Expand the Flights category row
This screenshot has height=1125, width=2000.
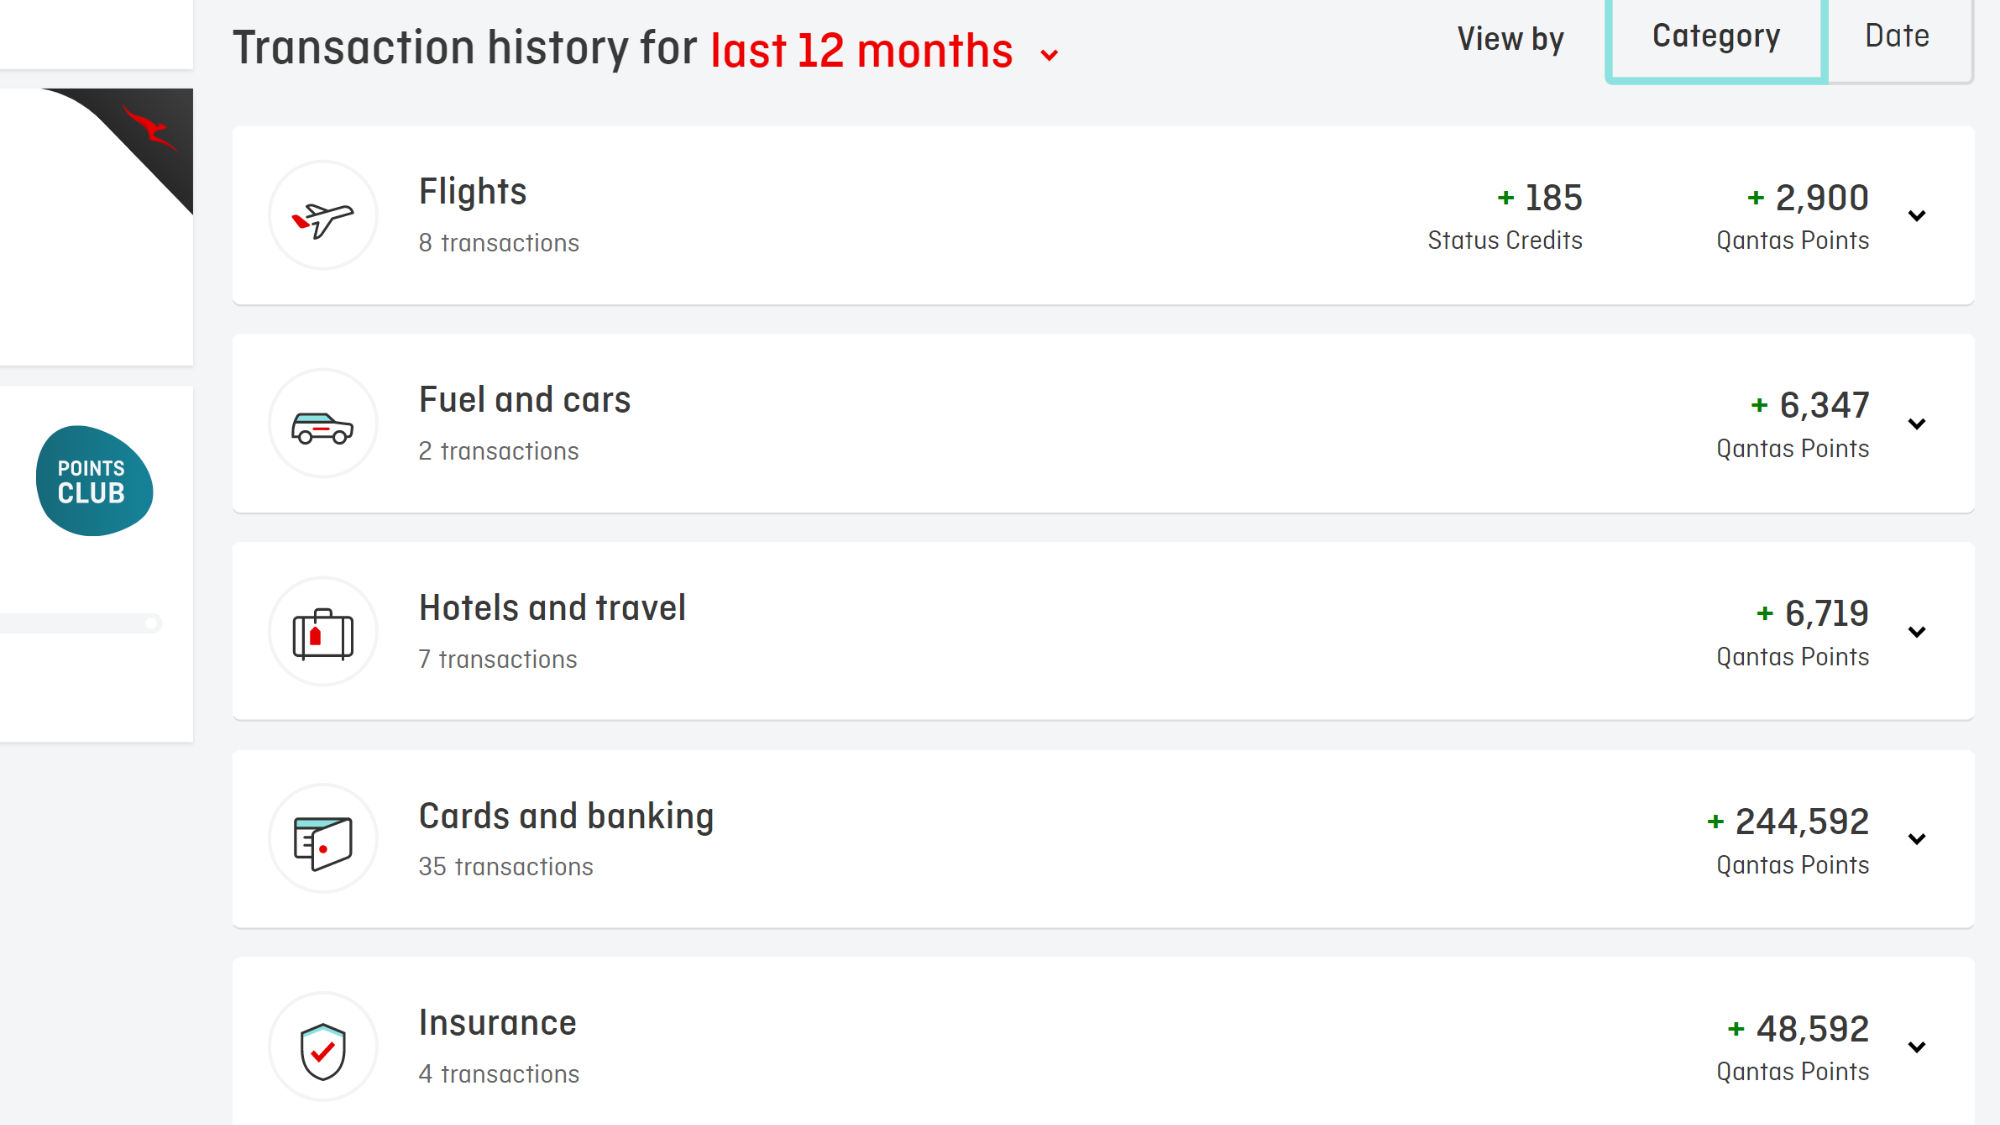(x=1103, y=215)
